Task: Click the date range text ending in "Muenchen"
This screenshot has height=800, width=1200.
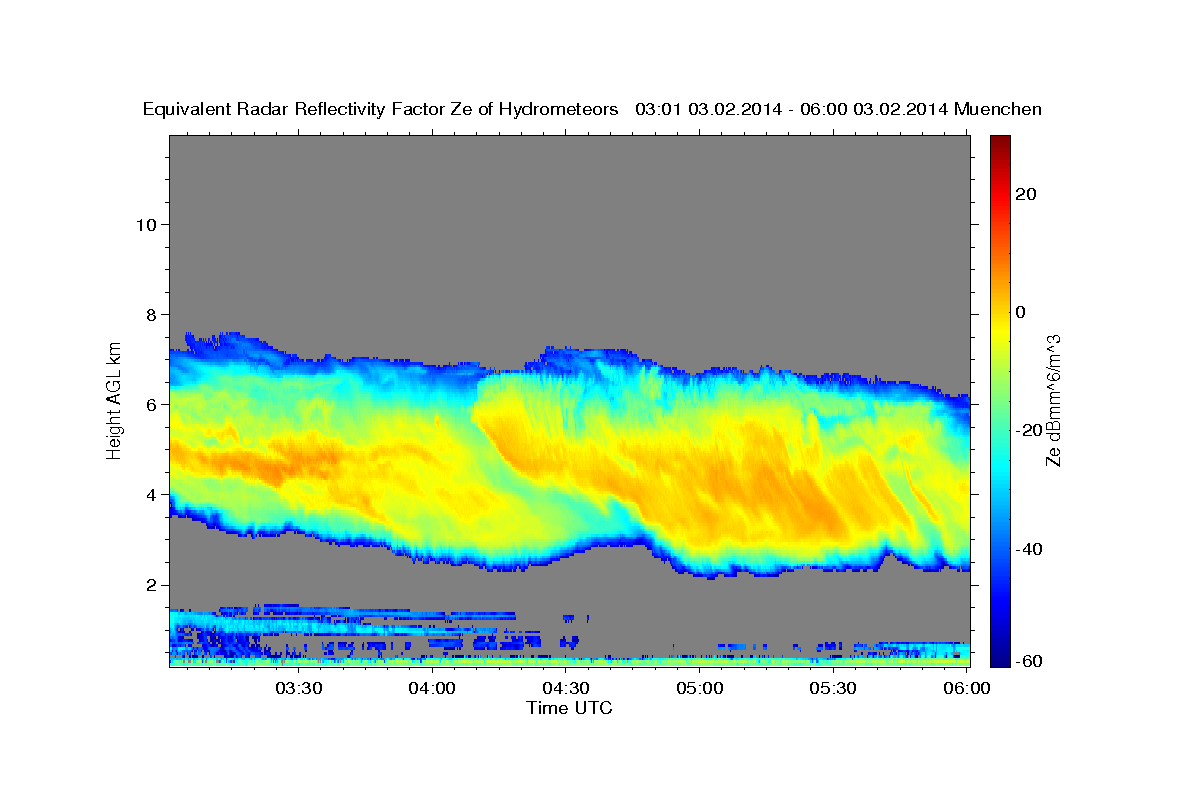Action: 839,110
